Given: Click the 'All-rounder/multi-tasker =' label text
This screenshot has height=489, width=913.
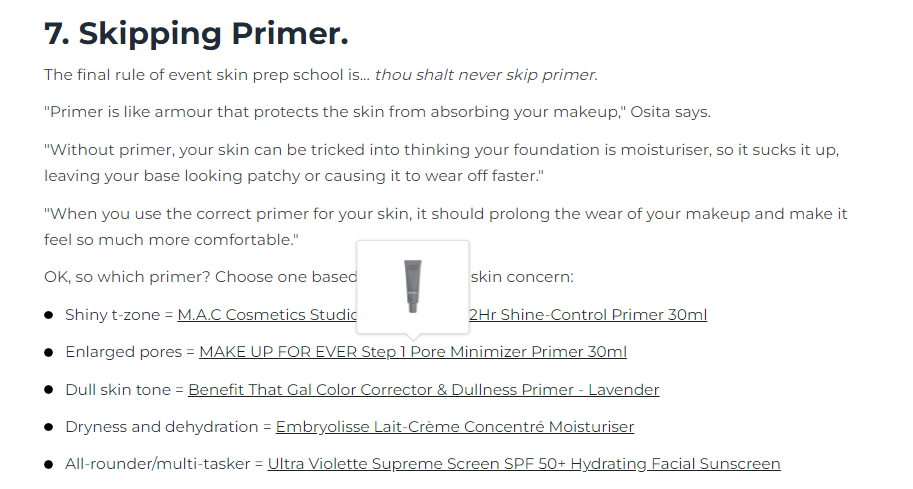Looking at the screenshot, I should coord(163,464).
